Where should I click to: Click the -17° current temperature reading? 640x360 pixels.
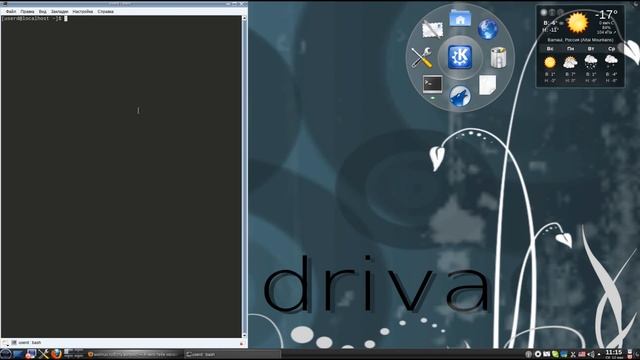point(606,15)
